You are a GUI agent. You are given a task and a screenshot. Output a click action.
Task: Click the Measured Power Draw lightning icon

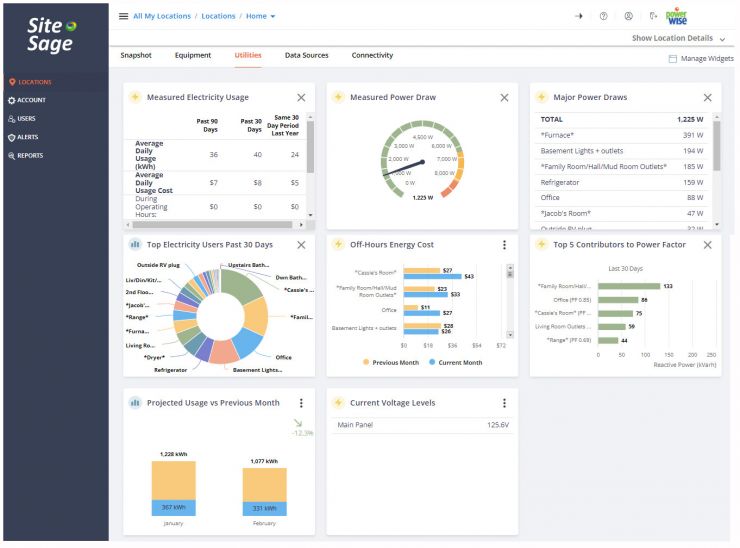[338, 97]
